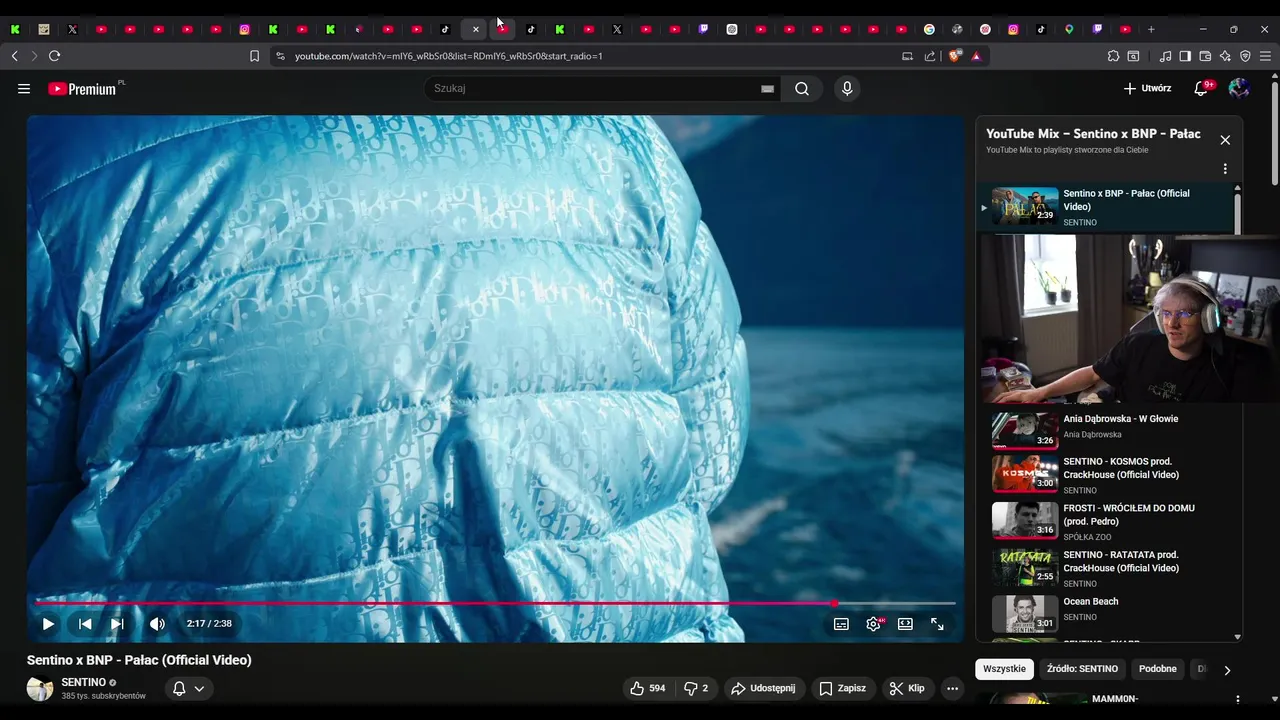
Task: Open the Brave VPN shield icon
Action: (x=1245, y=56)
